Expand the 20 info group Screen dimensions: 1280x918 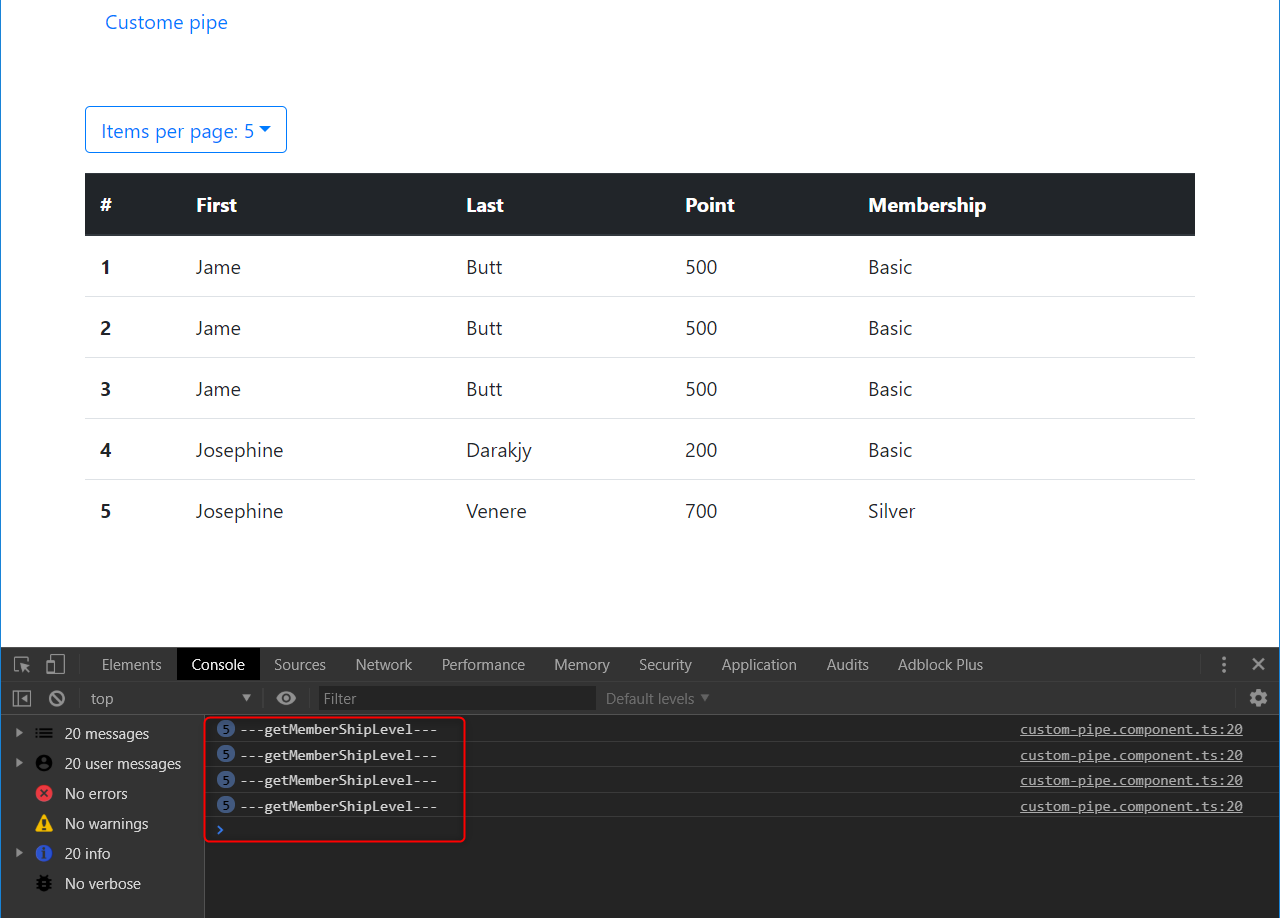click(x=19, y=853)
